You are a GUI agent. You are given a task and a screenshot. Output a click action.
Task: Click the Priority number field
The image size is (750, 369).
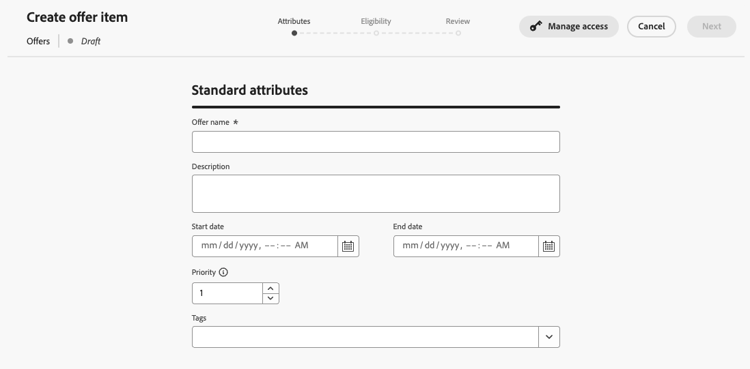(227, 293)
